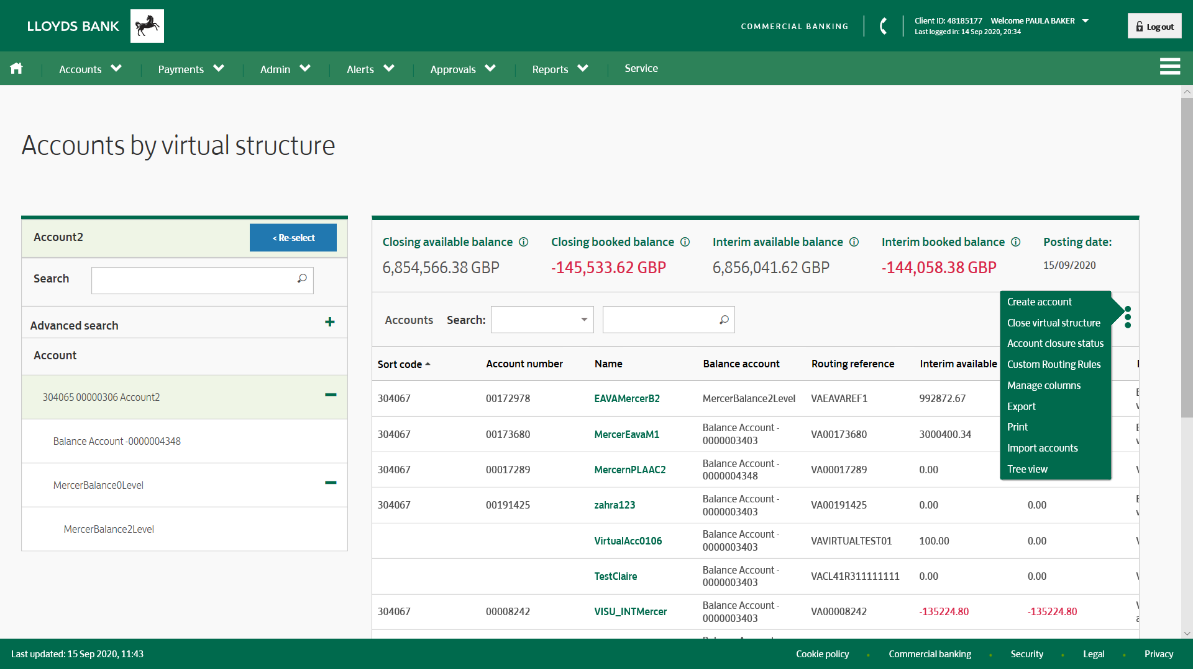Select Export from the actions menu
Screen dimensions: 1193x669
tap(1021, 406)
